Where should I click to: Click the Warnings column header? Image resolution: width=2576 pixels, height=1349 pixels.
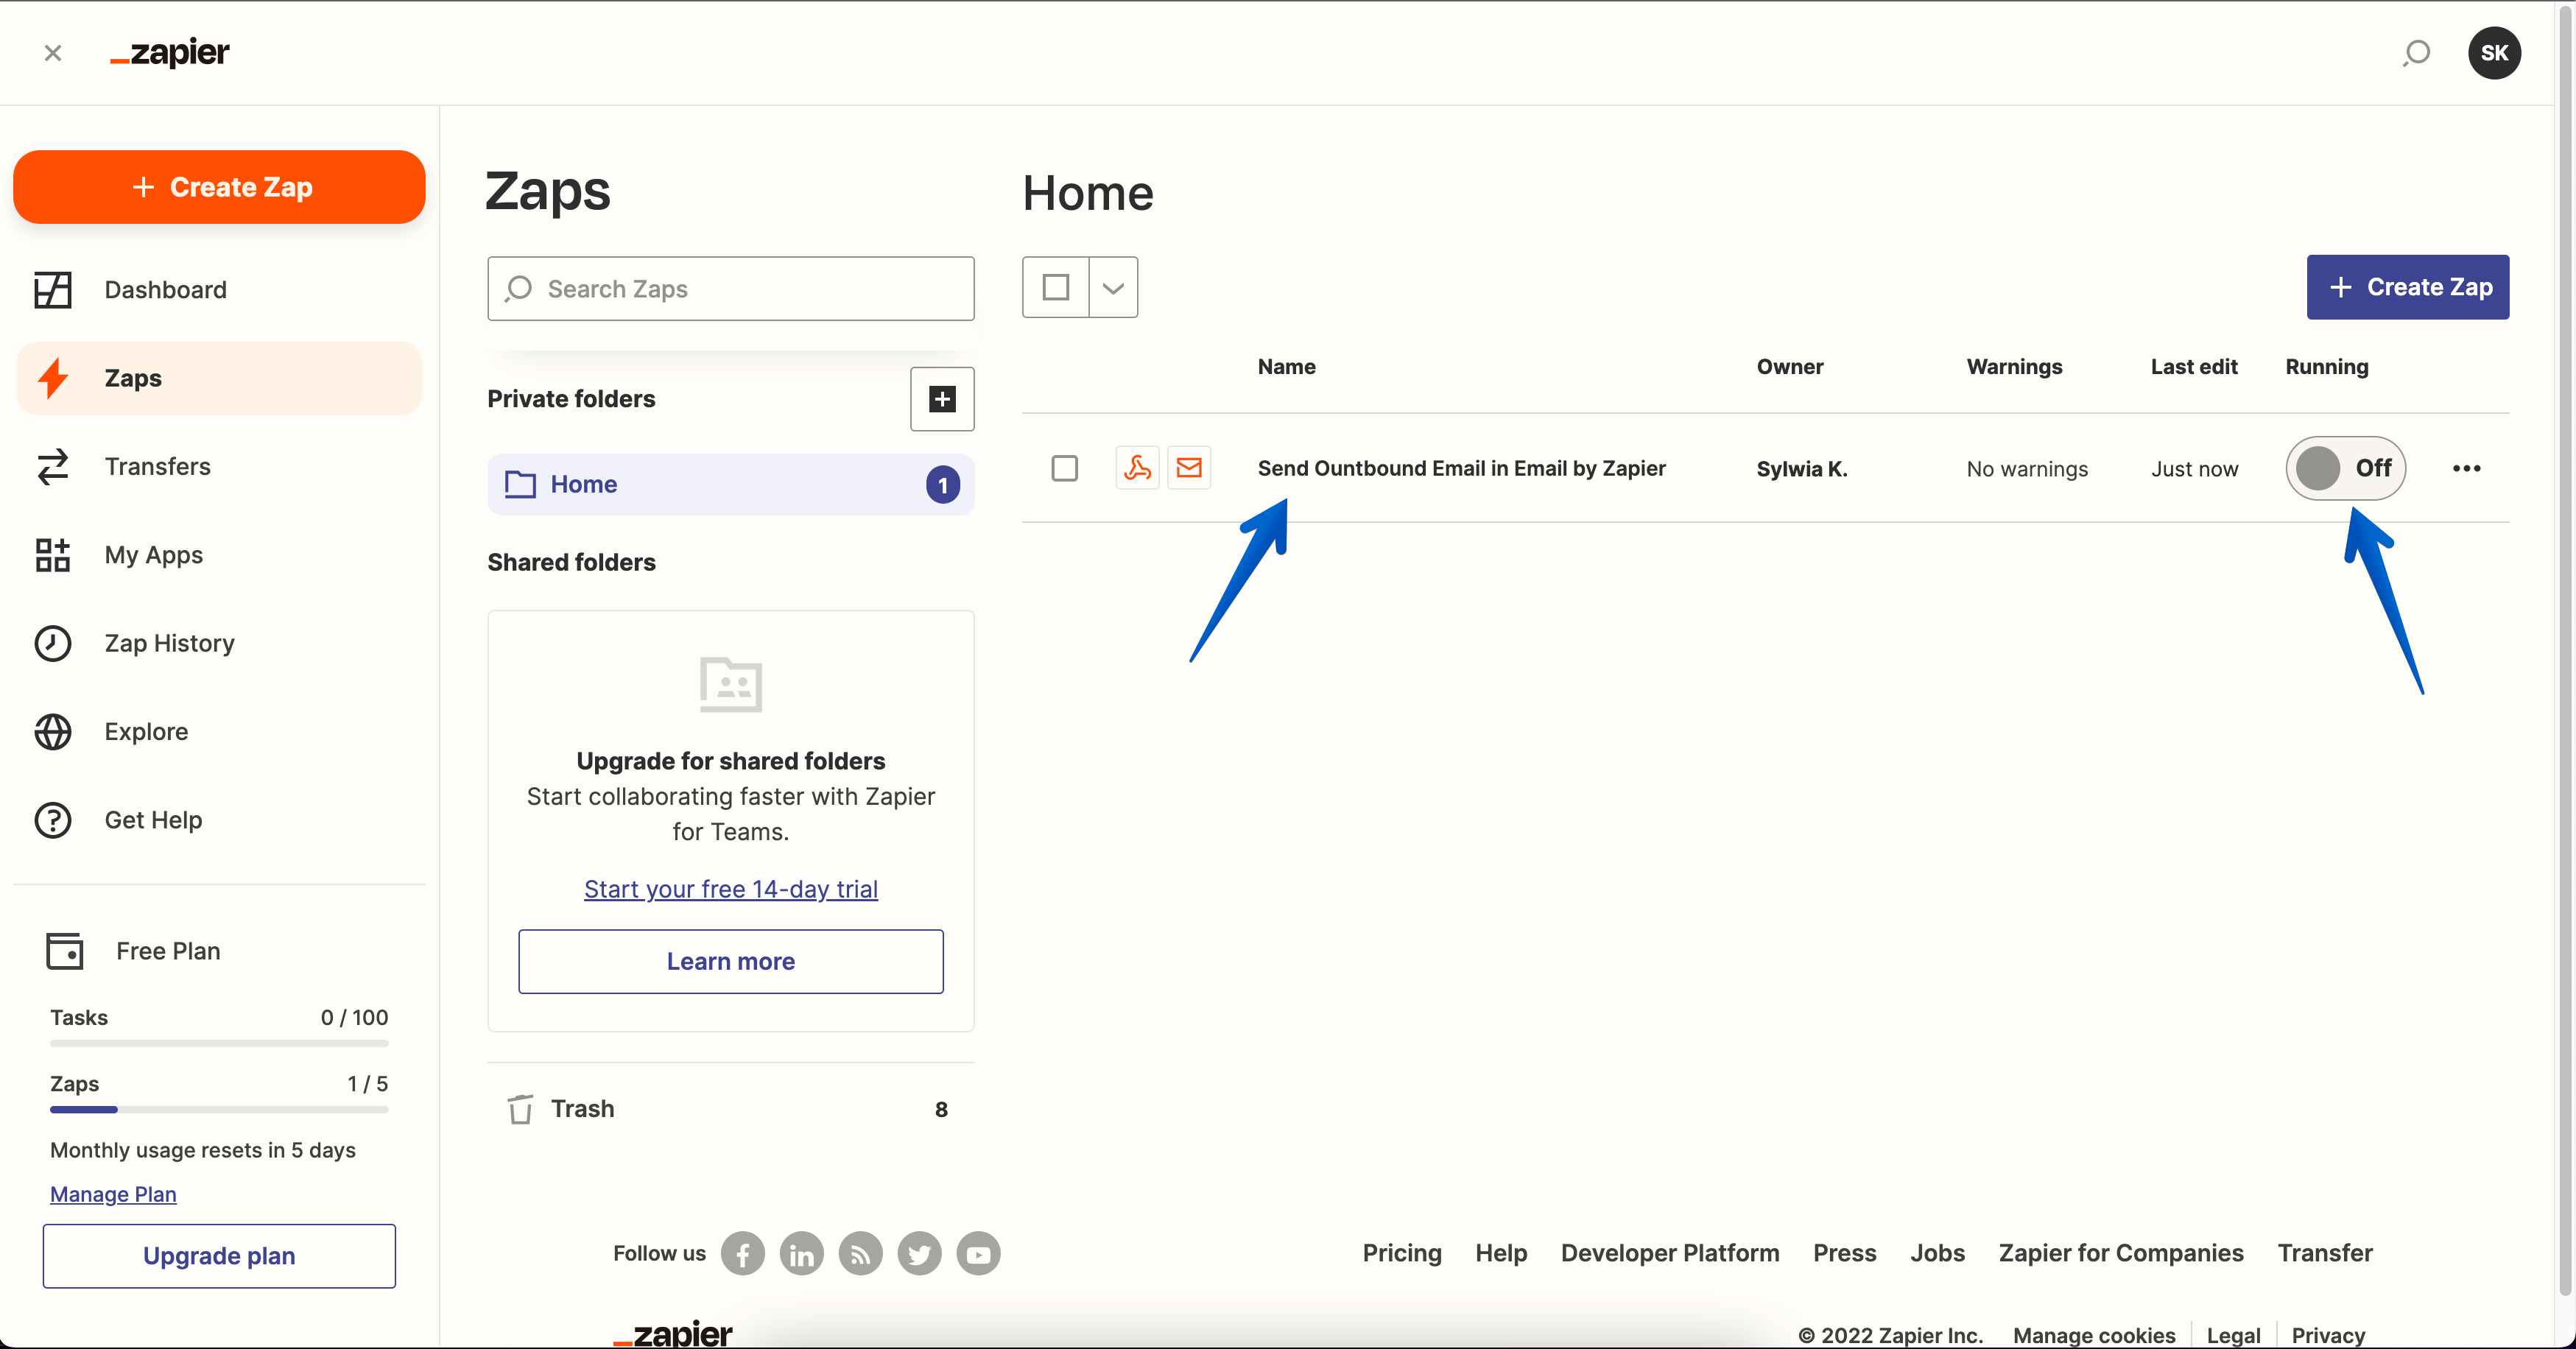tap(2014, 367)
